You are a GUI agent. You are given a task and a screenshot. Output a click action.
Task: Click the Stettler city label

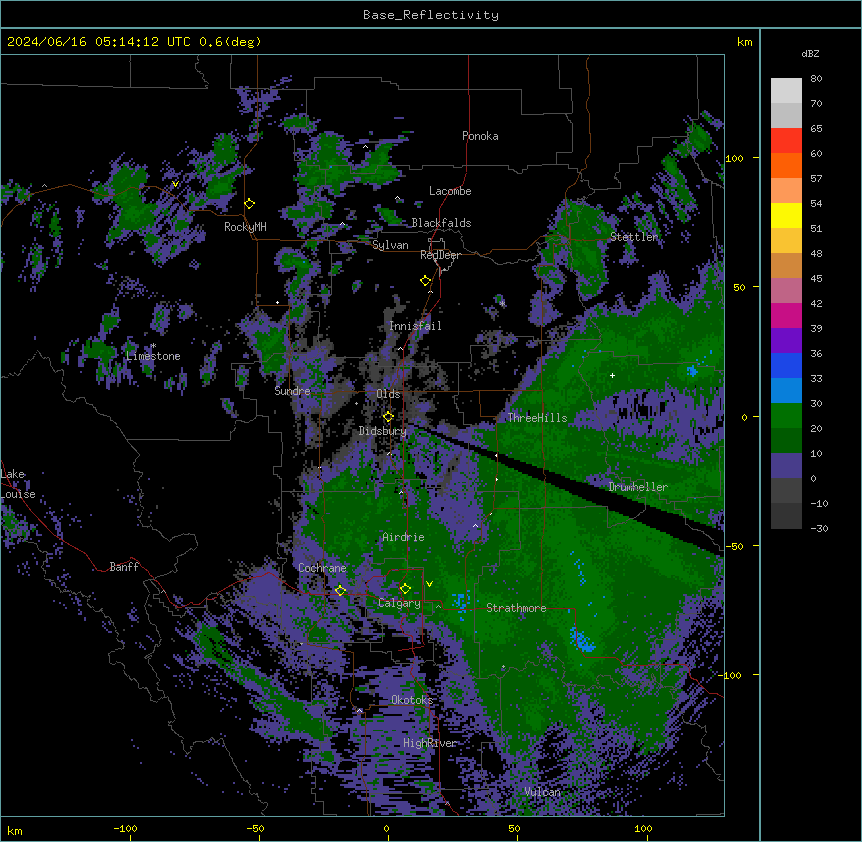click(634, 237)
